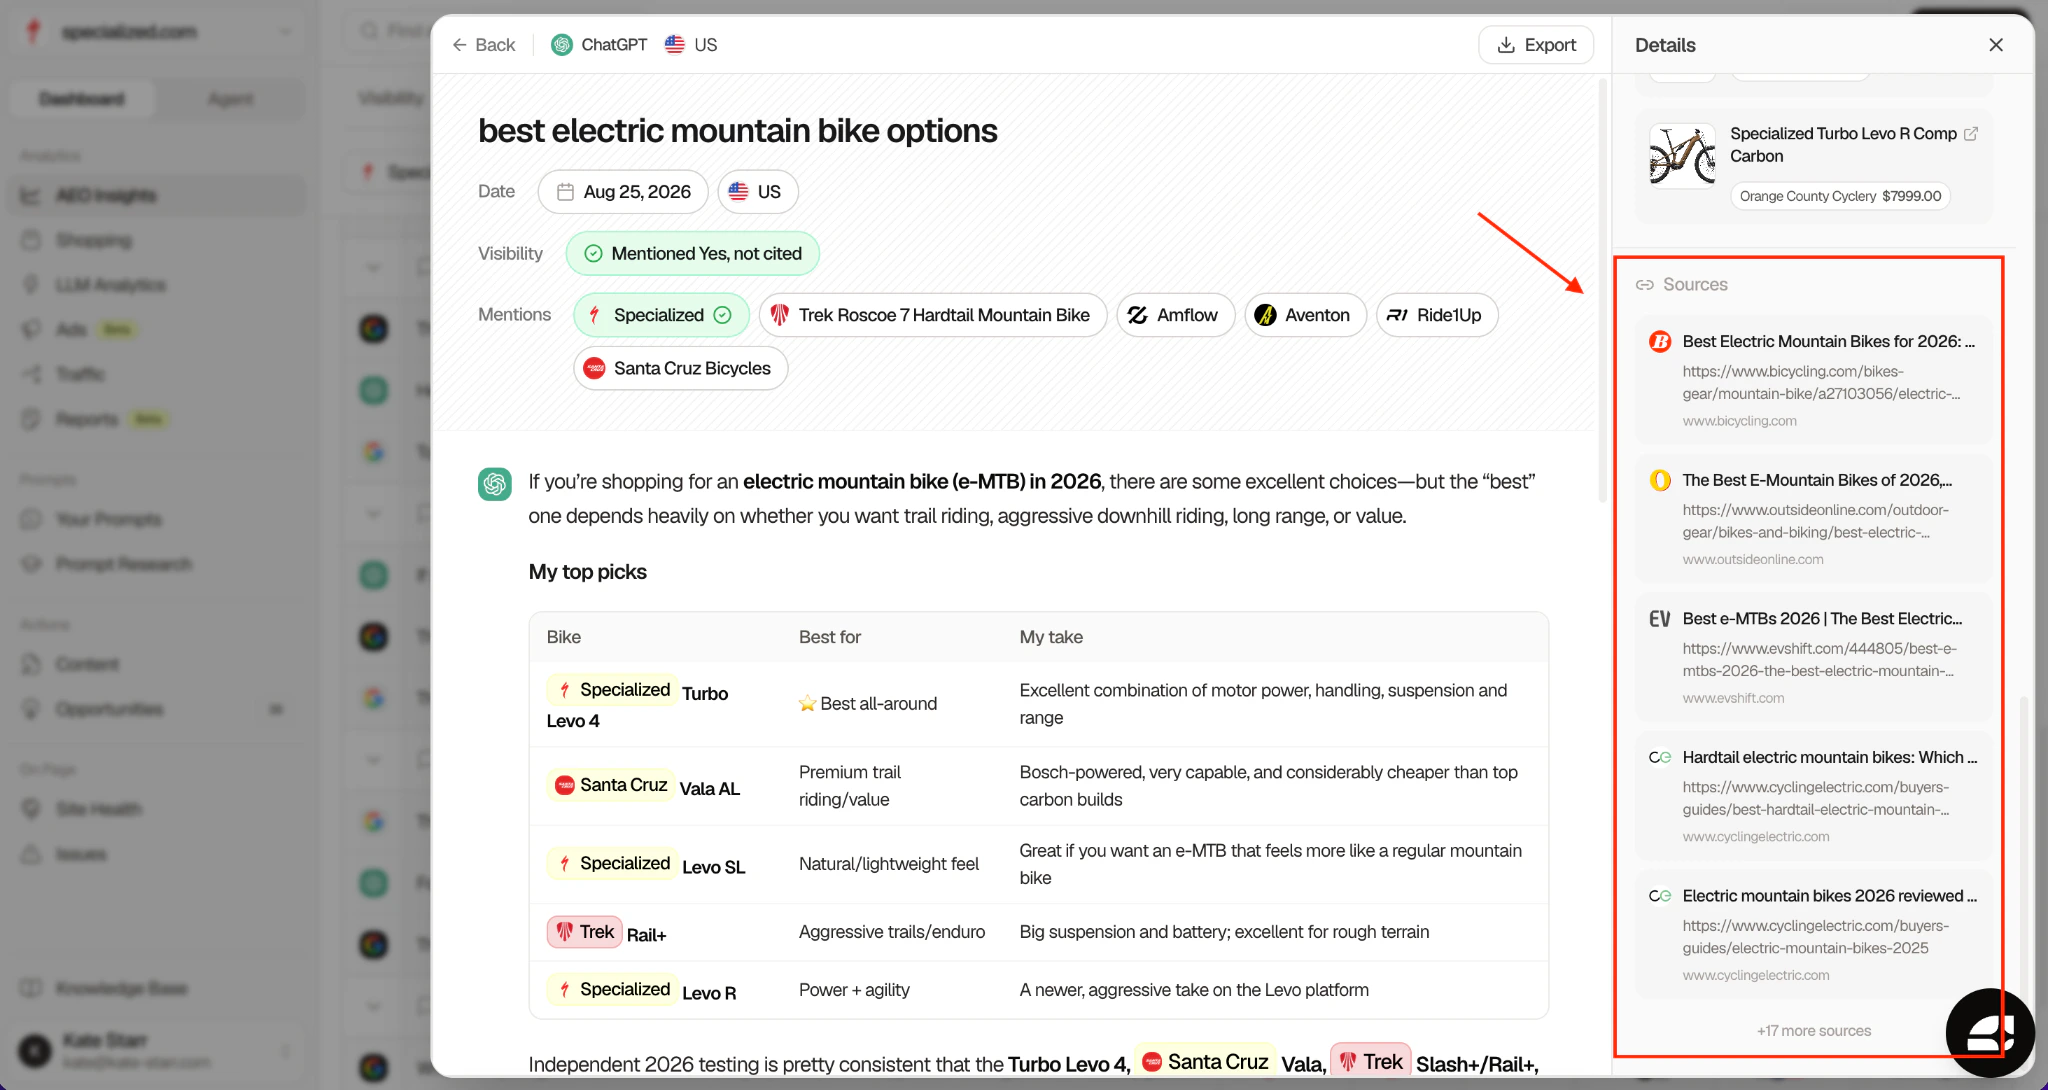2048x1090 pixels.
Task: Click the main response scrollbar
Action: [1602, 290]
